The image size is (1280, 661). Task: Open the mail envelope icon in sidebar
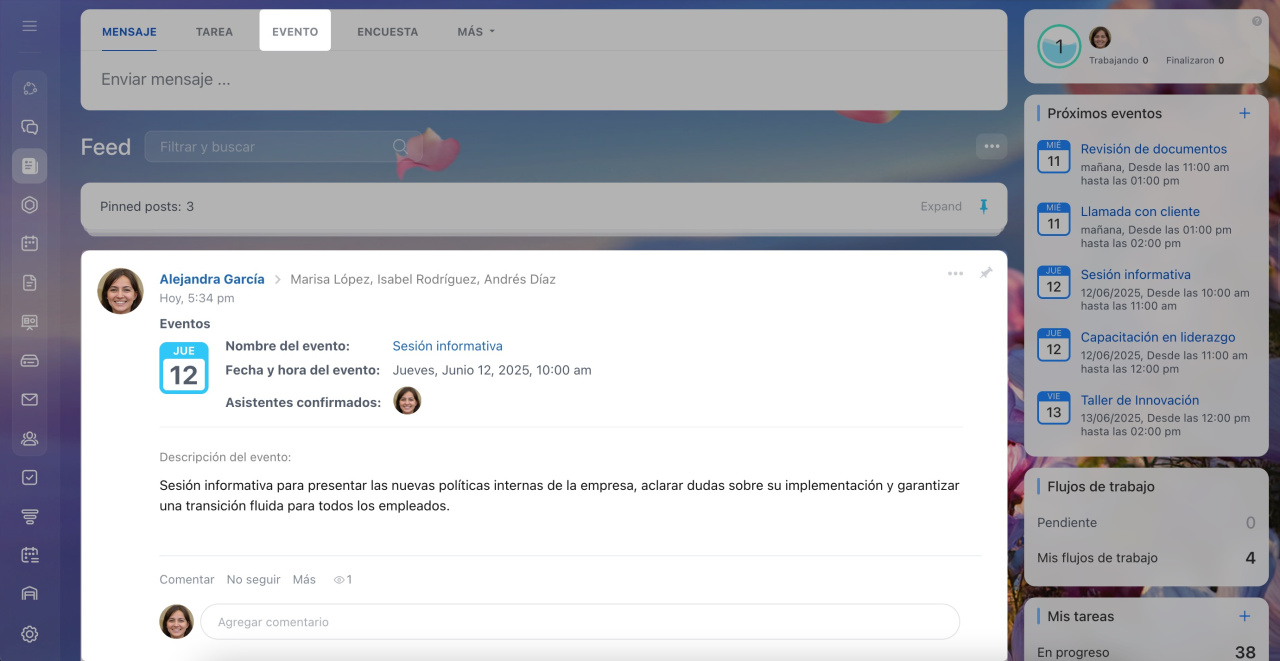29,400
